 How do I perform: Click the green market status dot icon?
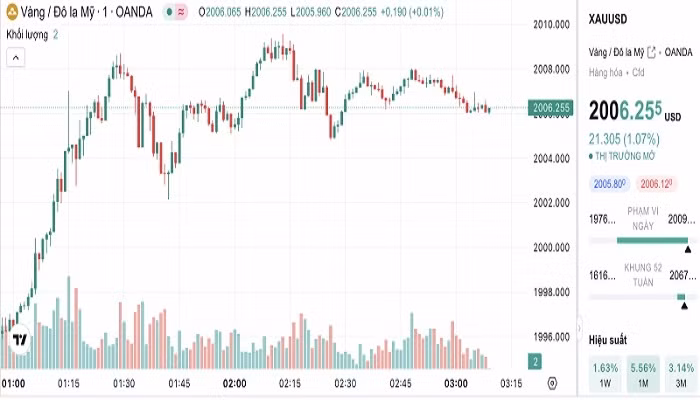[169, 12]
